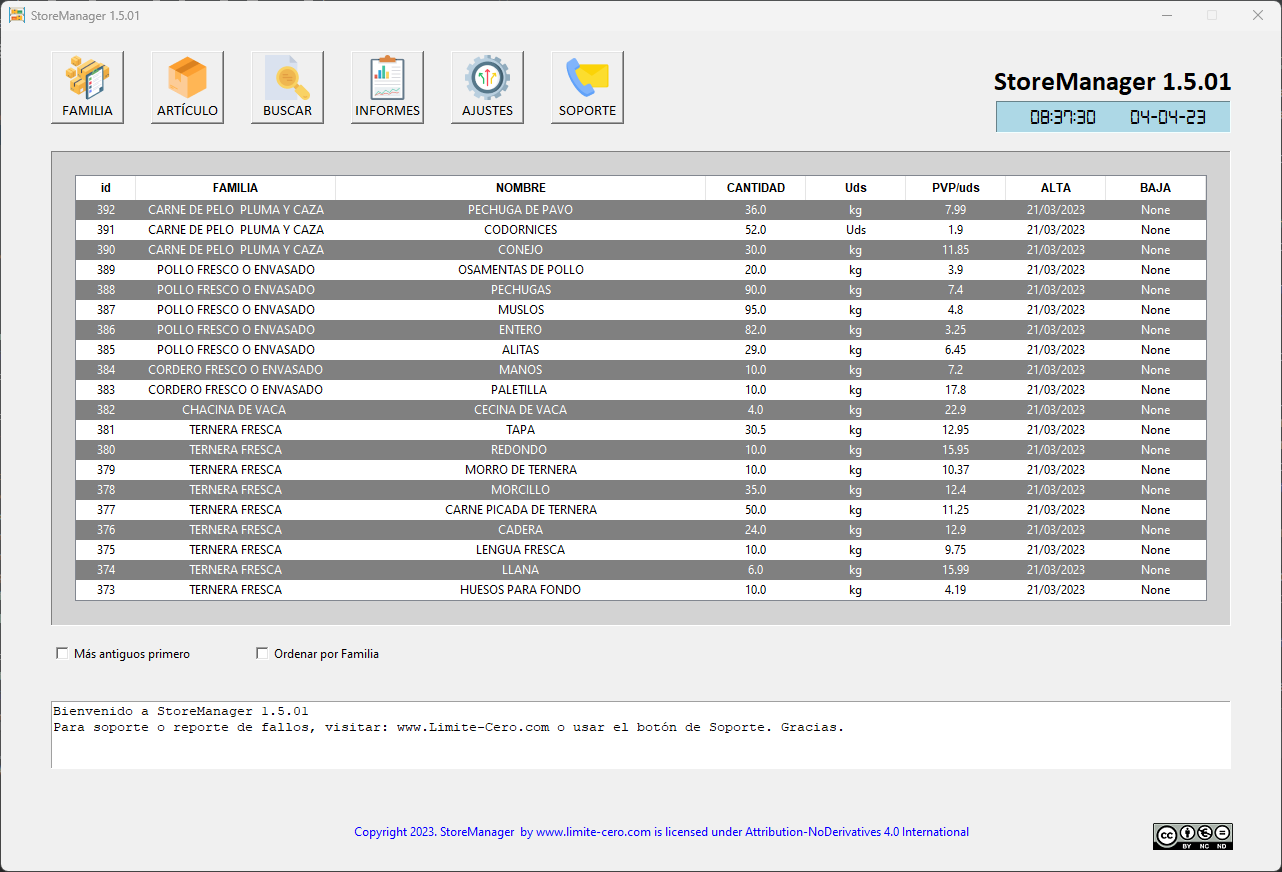Open INFORMES reports icon button
The width and height of the screenshot is (1282, 872).
(x=388, y=88)
